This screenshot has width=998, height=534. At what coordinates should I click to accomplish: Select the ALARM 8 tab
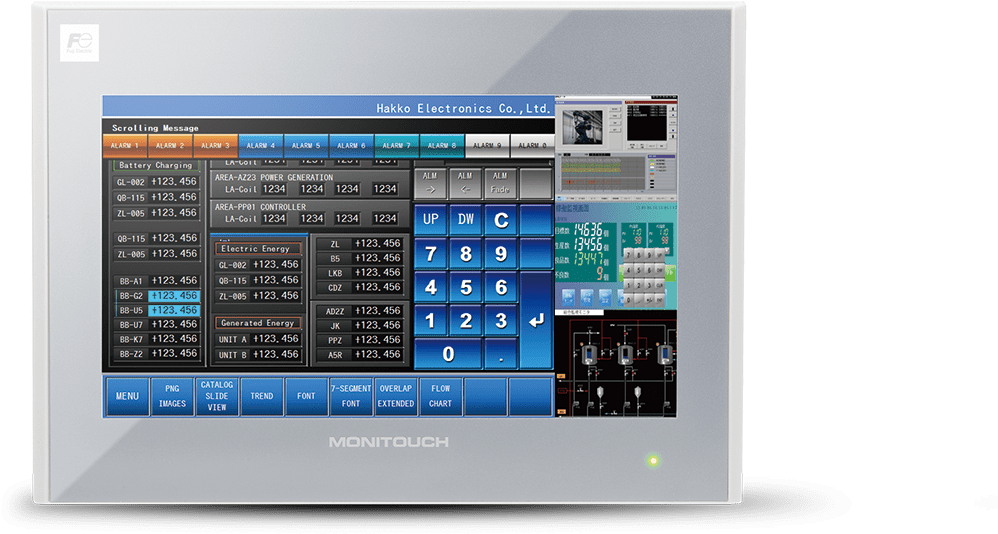tap(442, 146)
